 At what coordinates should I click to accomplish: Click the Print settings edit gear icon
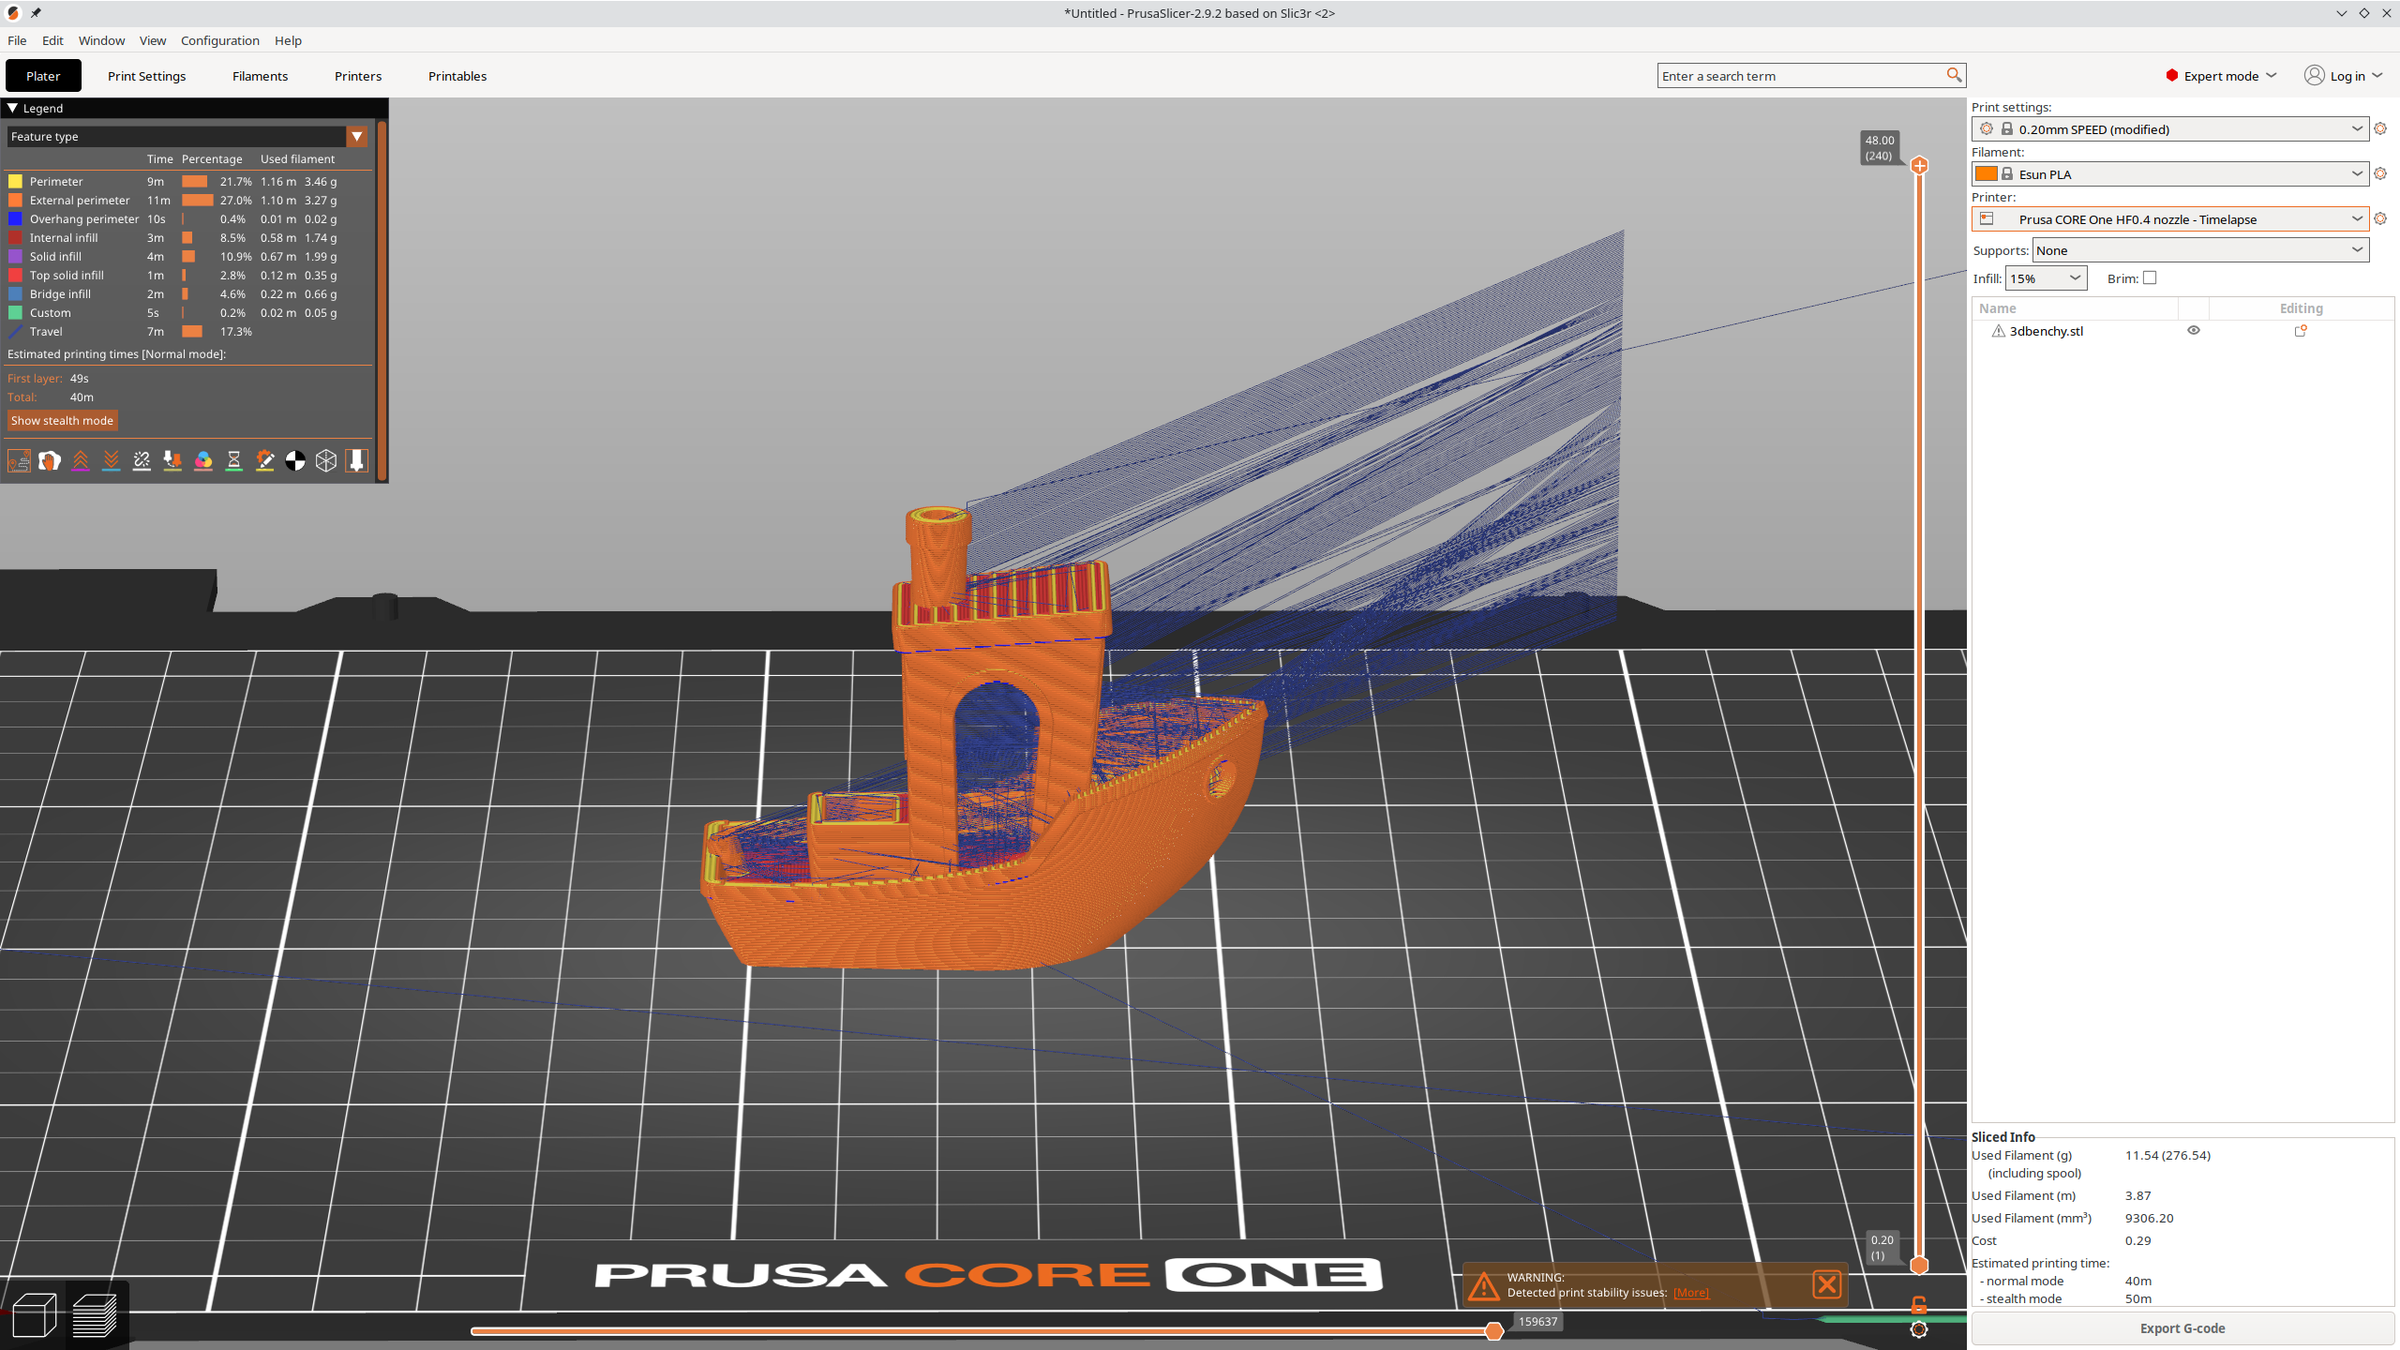pos(2380,129)
